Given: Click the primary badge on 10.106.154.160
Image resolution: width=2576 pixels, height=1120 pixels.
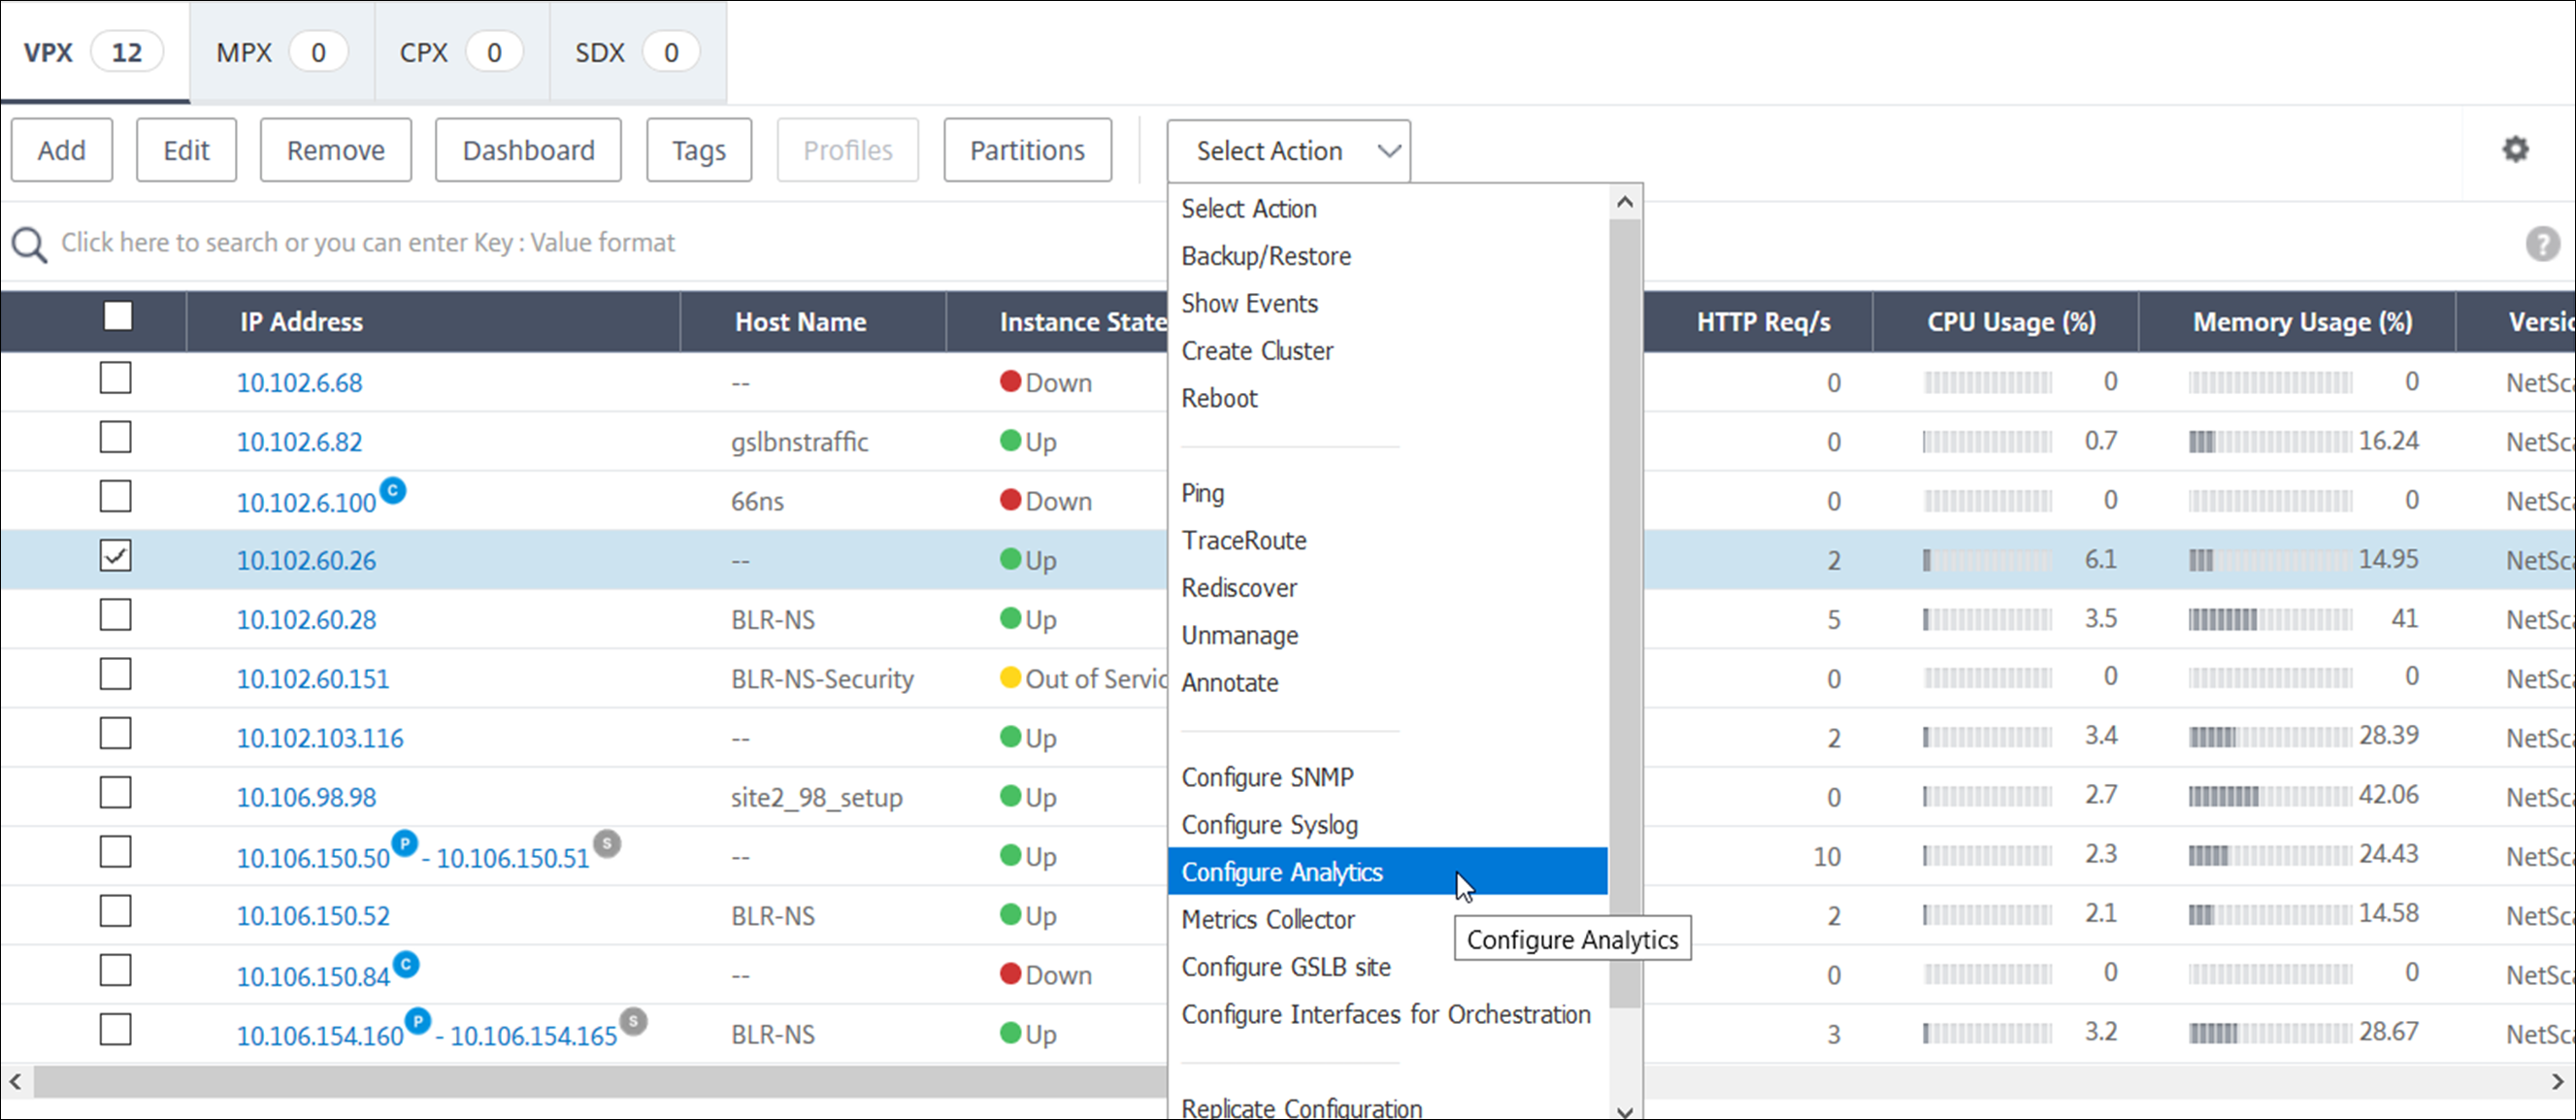Looking at the screenshot, I should click(418, 1022).
